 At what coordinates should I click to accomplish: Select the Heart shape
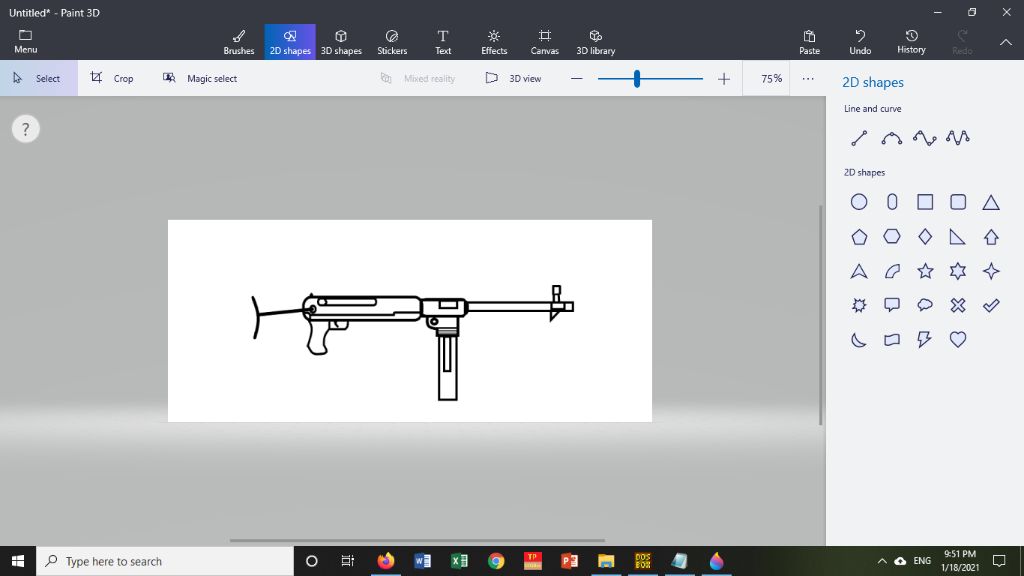coord(958,340)
